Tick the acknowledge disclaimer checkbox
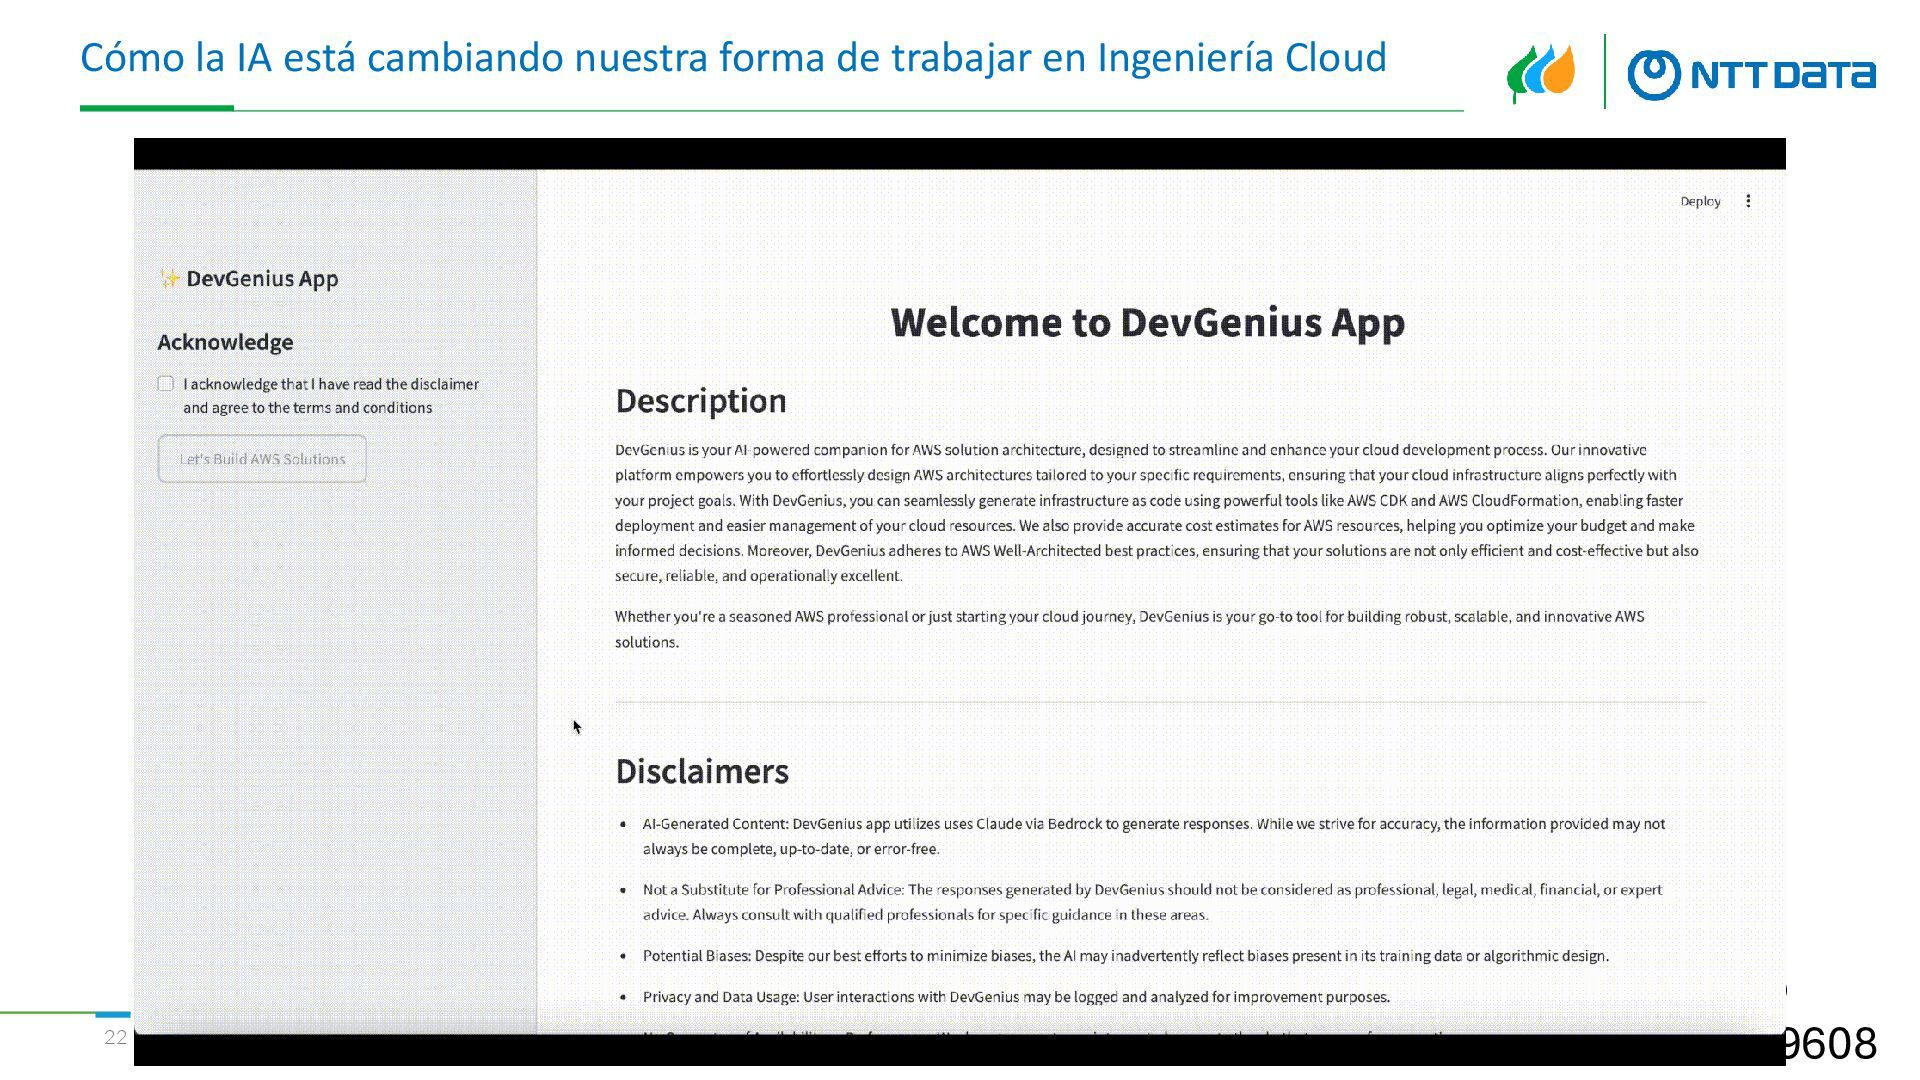 point(166,384)
